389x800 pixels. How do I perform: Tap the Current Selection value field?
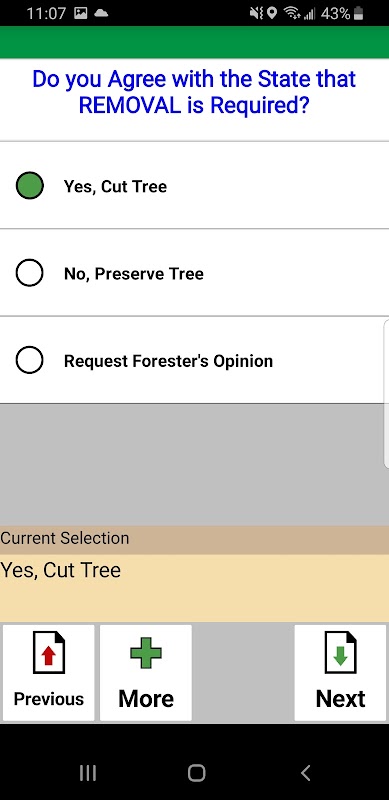194,588
